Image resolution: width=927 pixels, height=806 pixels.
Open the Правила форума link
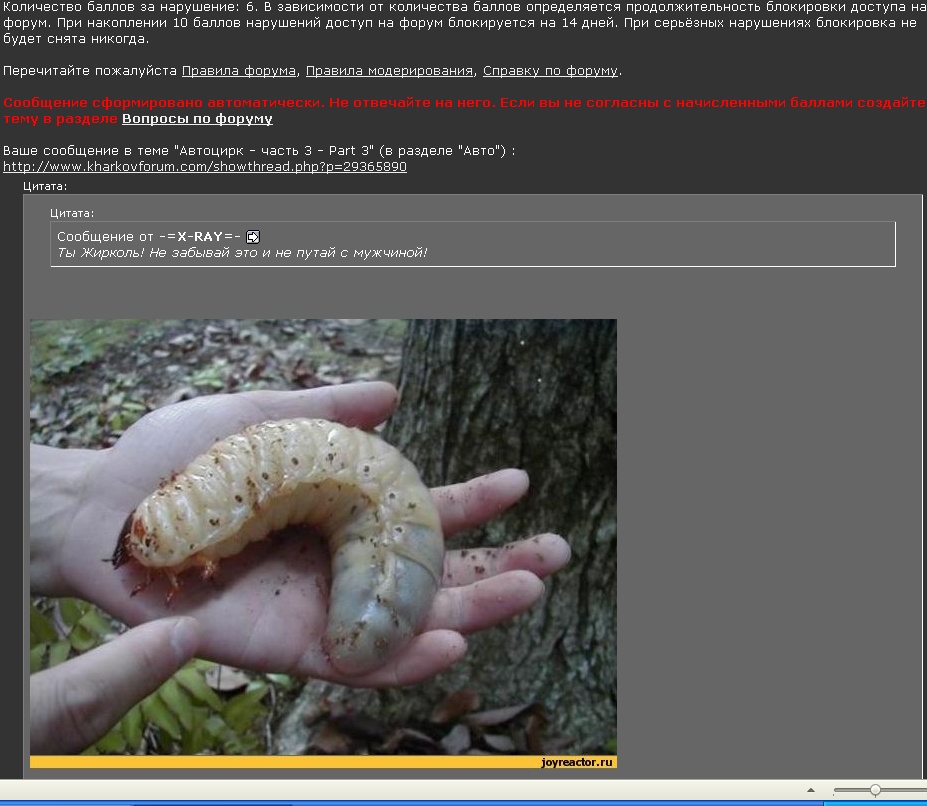[239, 71]
